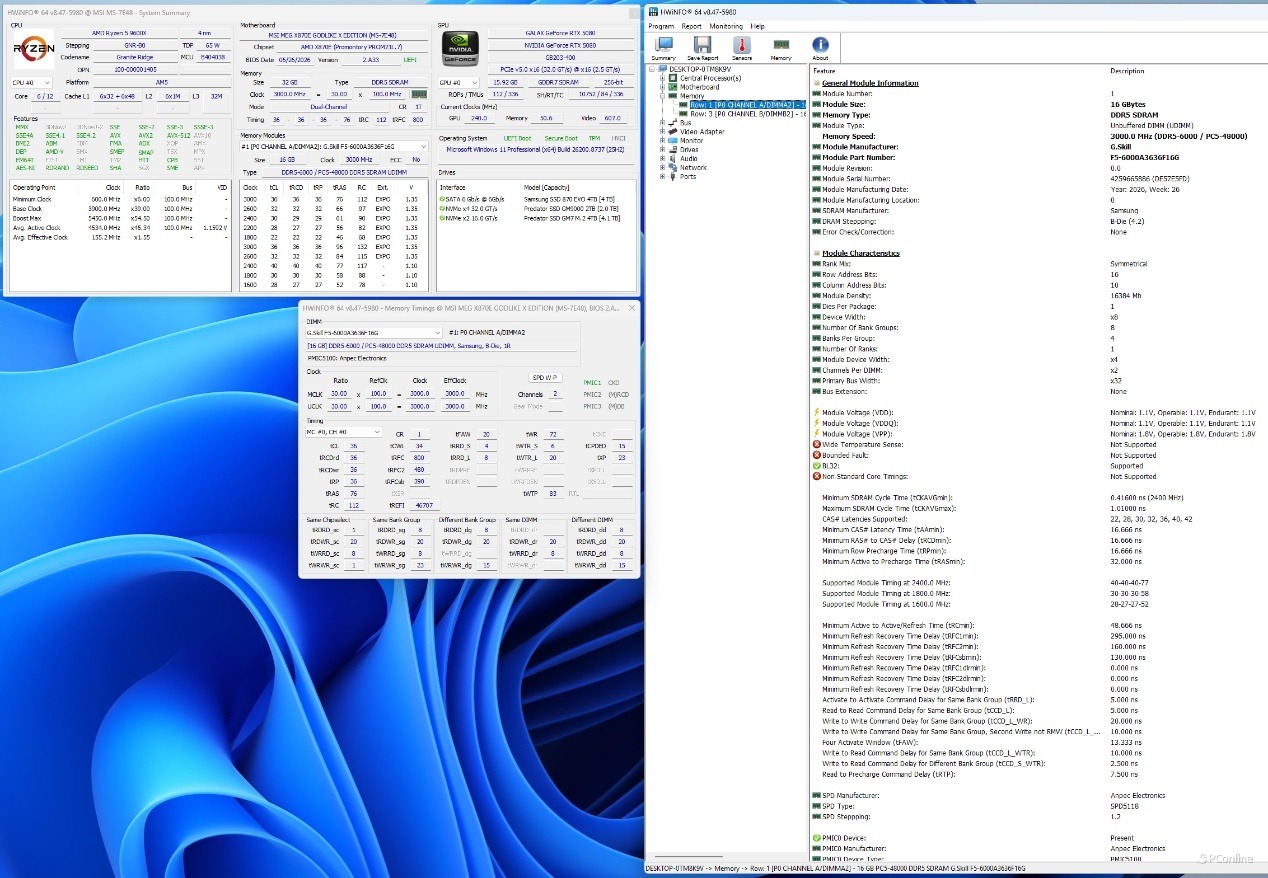Click the Monitor icon in device tree
The width and height of the screenshot is (1268, 878).
[673, 141]
